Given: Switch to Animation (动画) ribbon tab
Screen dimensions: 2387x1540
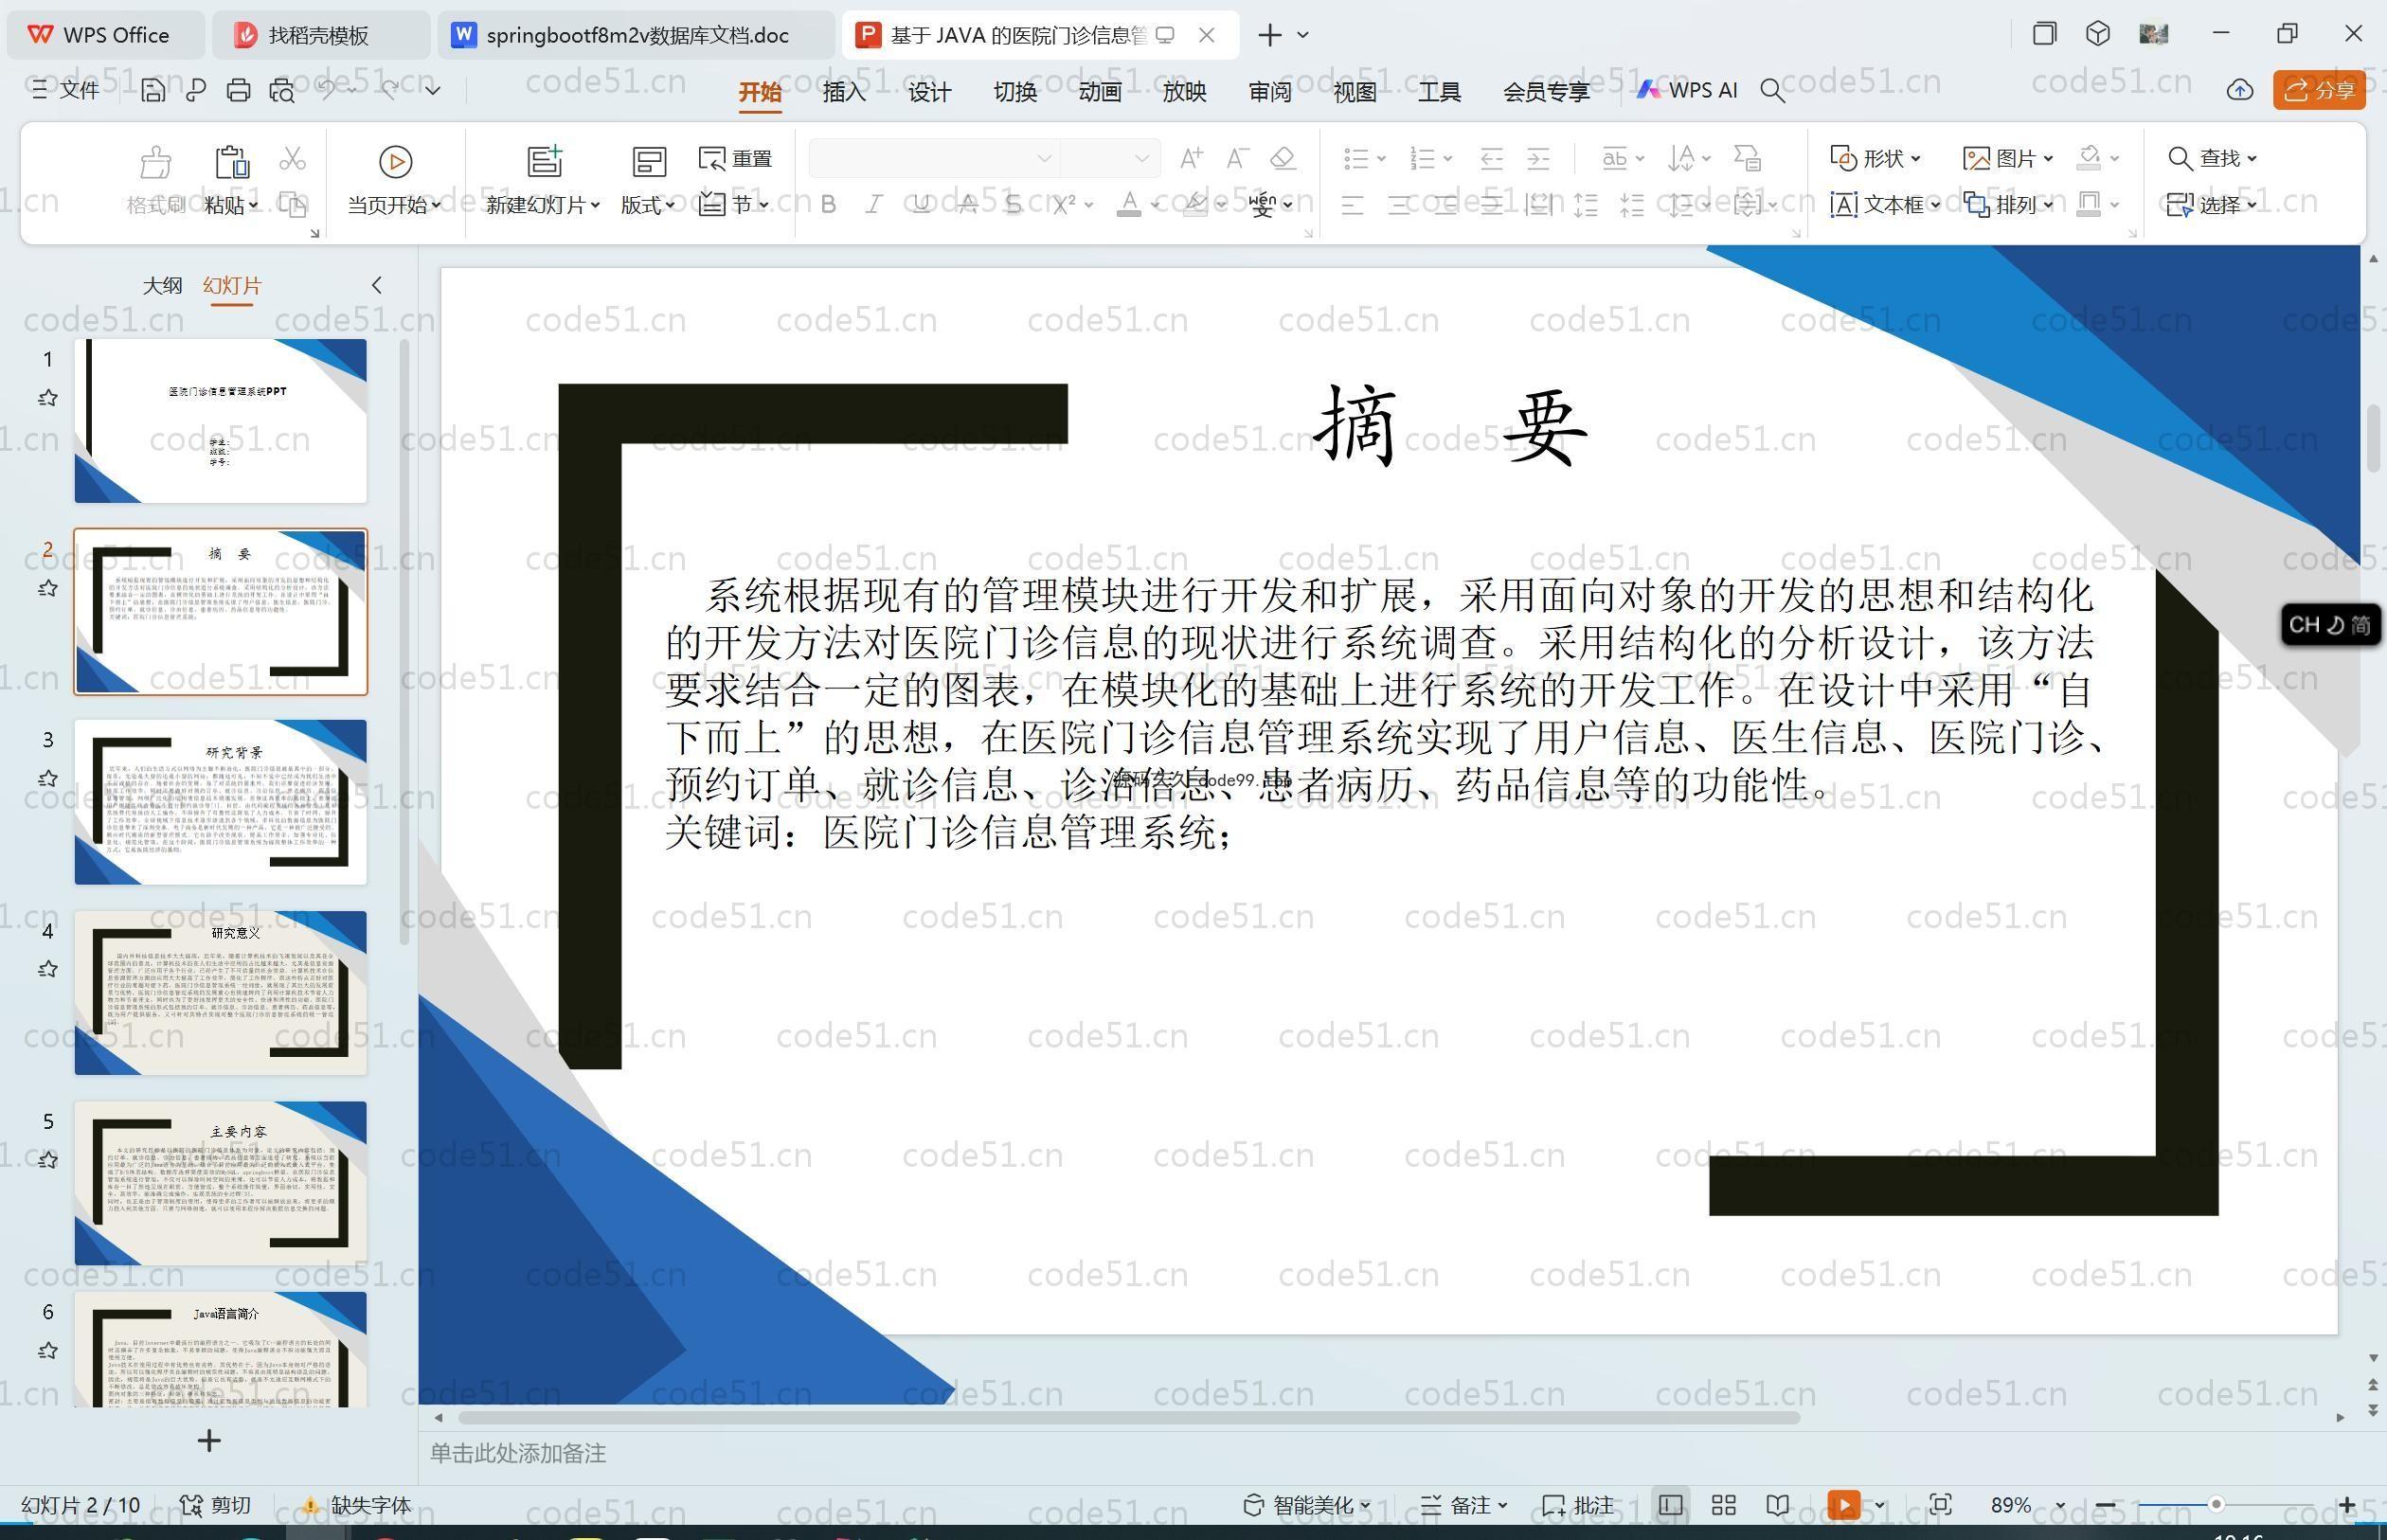Looking at the screenshot, I should [x=1099, y=92].
